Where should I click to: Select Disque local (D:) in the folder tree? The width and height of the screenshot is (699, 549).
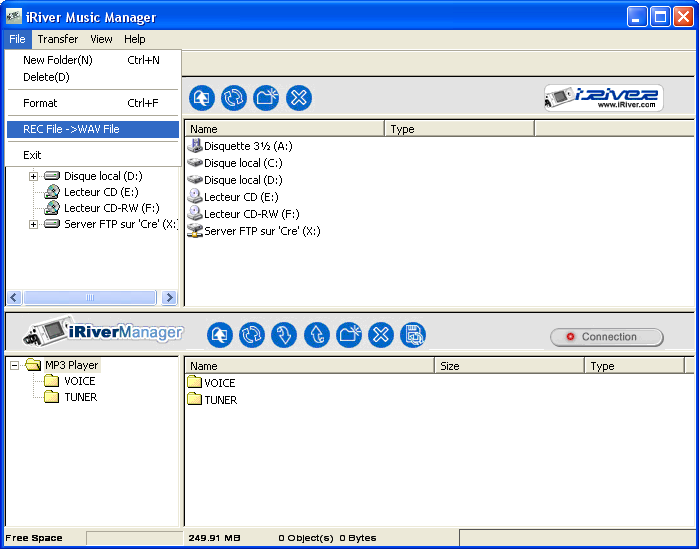[x=103, y=176]
